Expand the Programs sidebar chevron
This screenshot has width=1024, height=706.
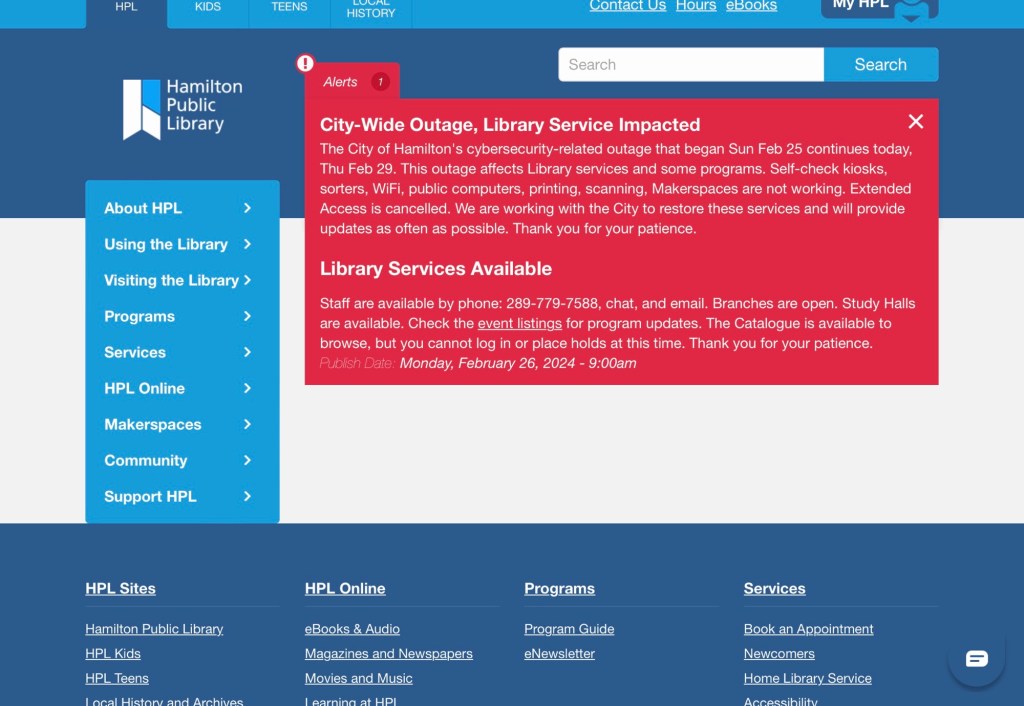pos(247,316)
